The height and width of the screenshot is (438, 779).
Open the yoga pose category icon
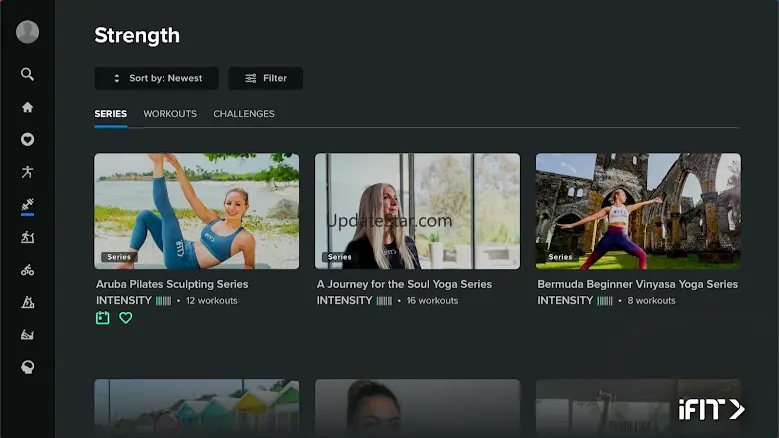[x=27, y=172]
